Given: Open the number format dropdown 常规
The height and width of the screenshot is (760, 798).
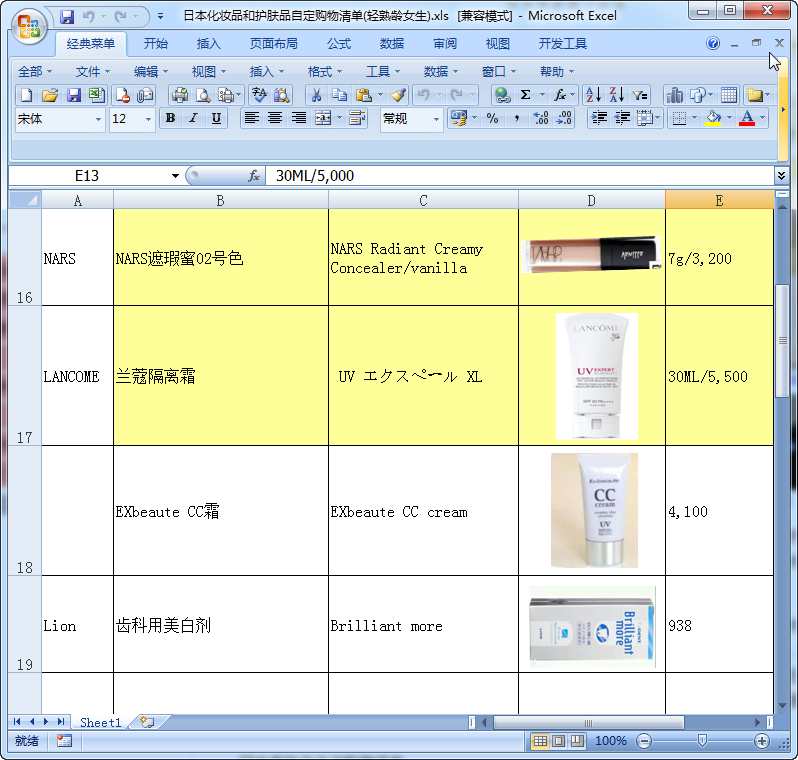Looking at the screenshot, I should coord(436,119).
